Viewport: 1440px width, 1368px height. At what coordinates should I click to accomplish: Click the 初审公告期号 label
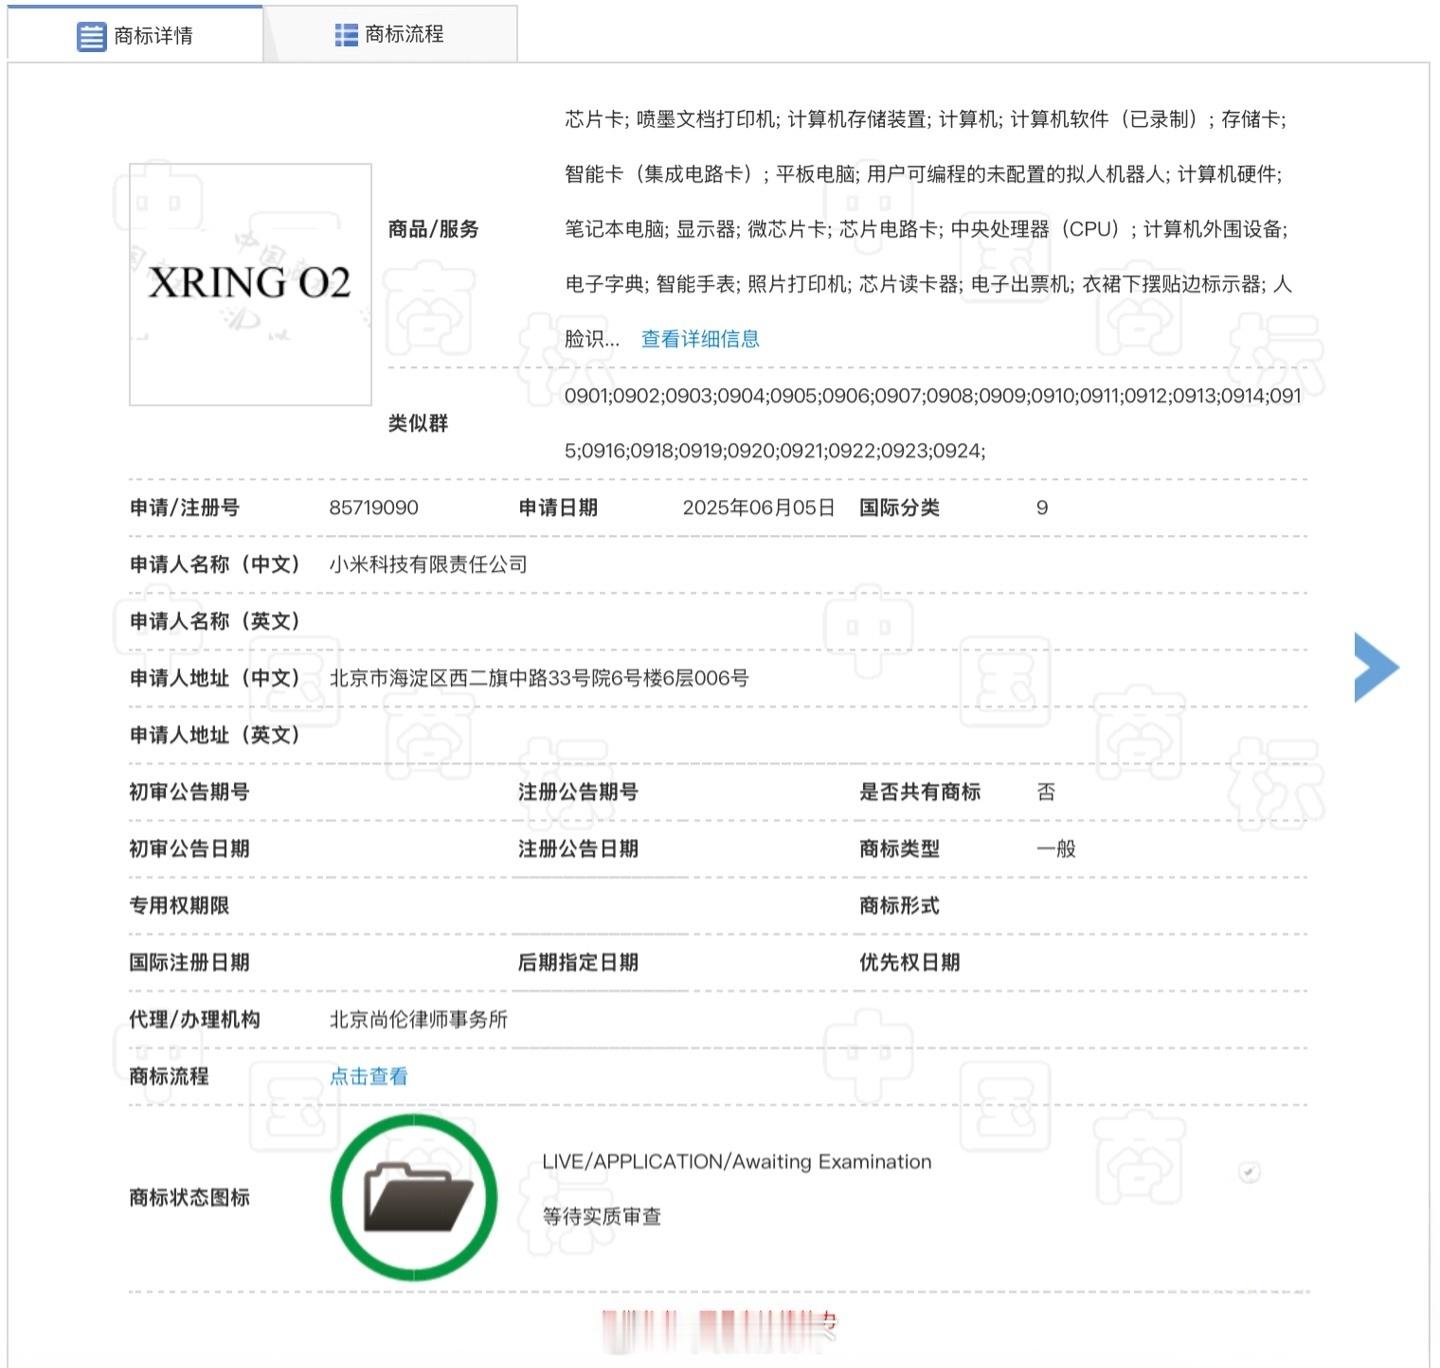coord(189,792)
